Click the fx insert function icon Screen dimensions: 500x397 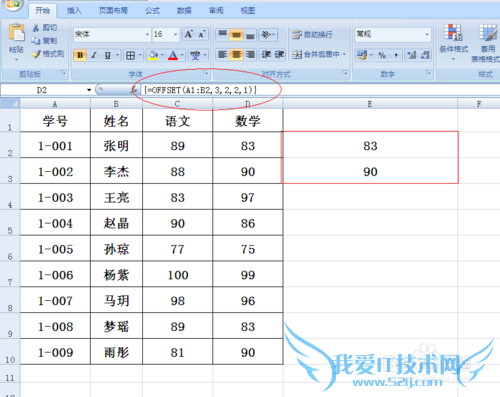pyautogui.click(x=135, y=90)
